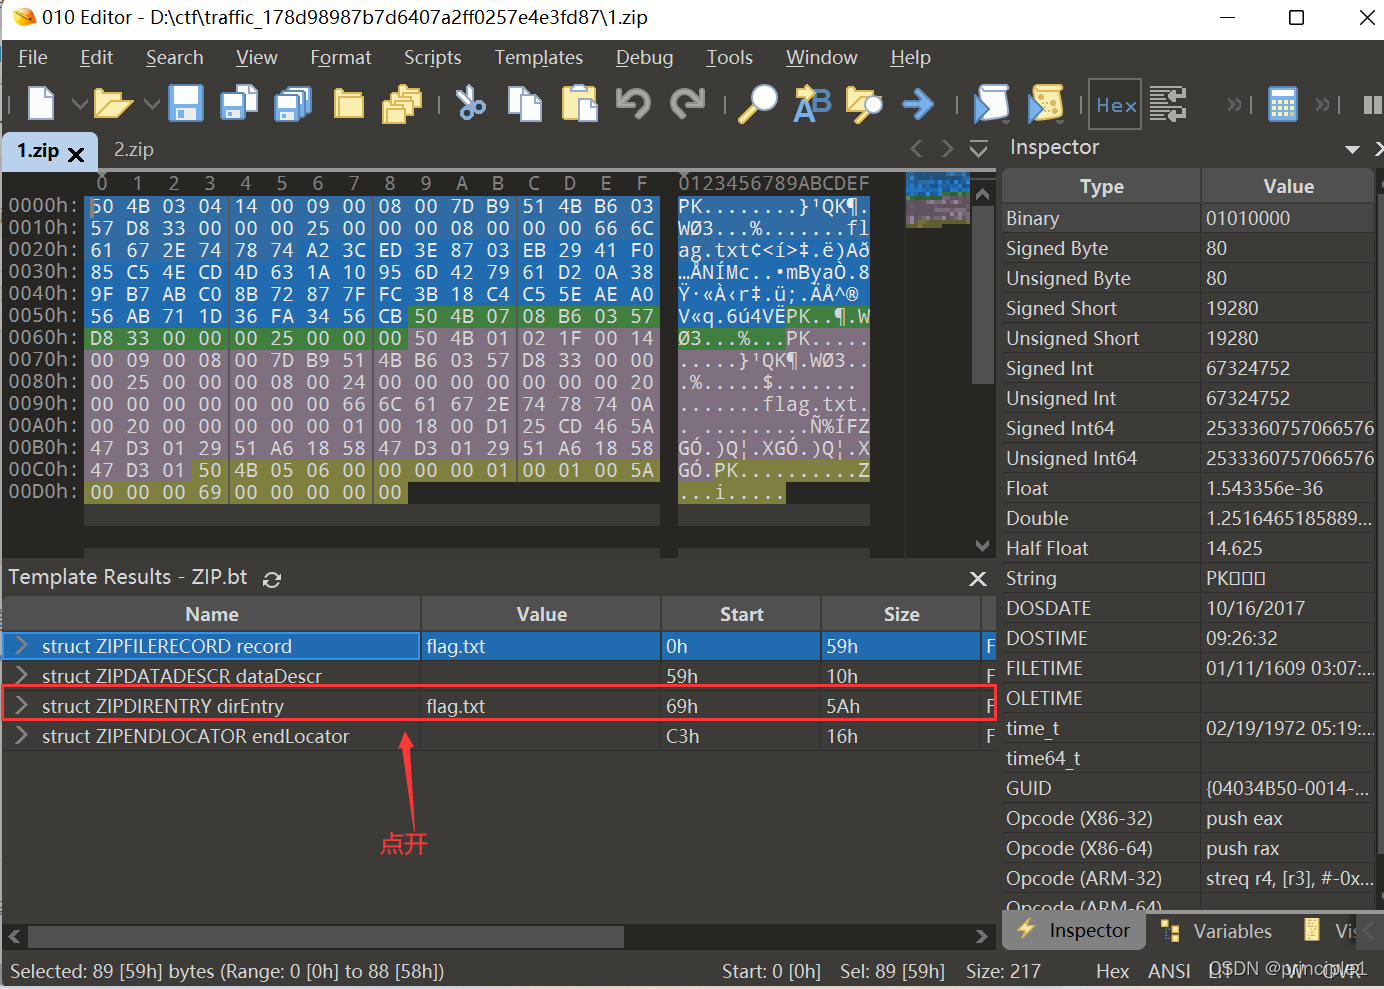Click hex editor scrollbar down arrow
The width and height of the screenshot is (1384, 989).
click(x=983, y=546)
